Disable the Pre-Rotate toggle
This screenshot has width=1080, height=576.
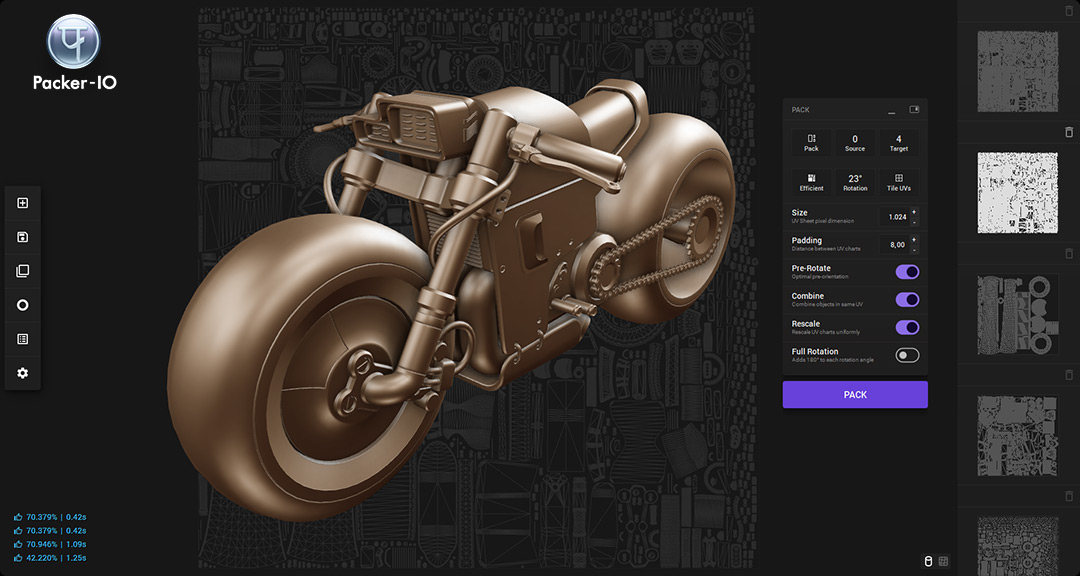pyautogui.click(x=907, y=271)
